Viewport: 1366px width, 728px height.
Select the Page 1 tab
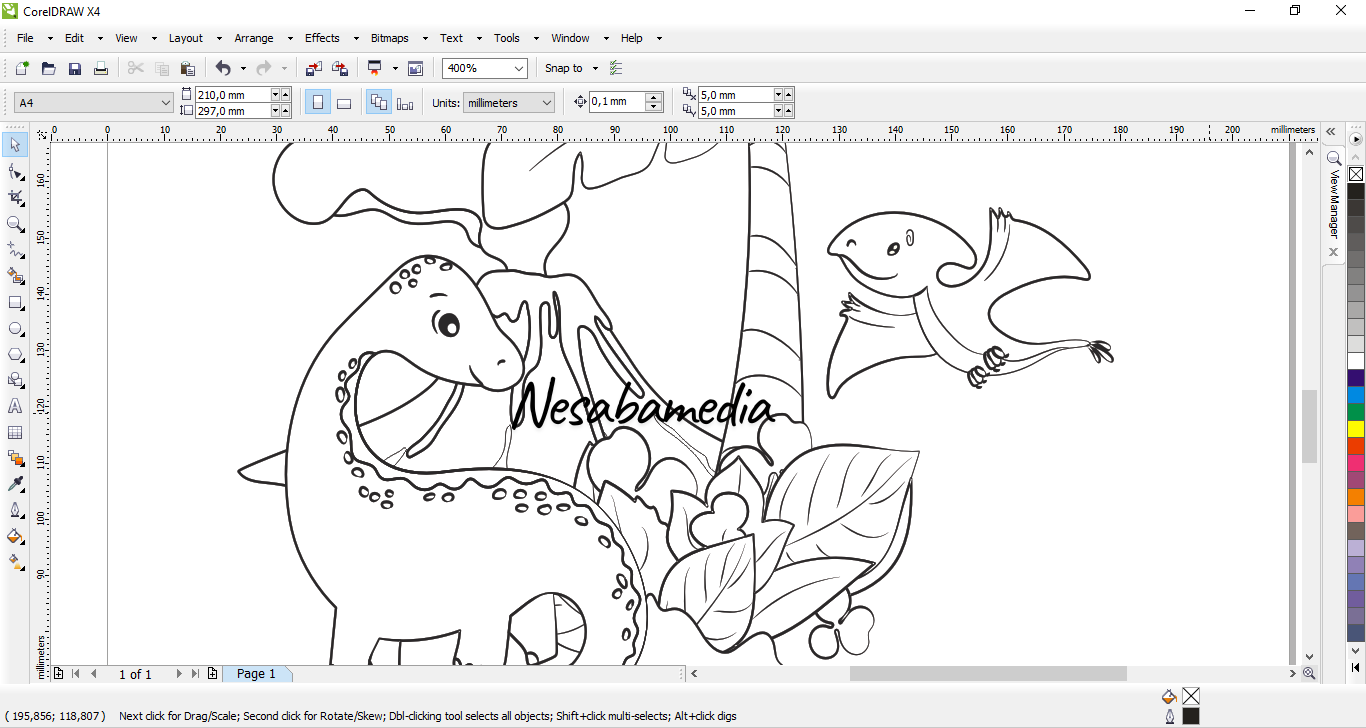click(256, 674)
